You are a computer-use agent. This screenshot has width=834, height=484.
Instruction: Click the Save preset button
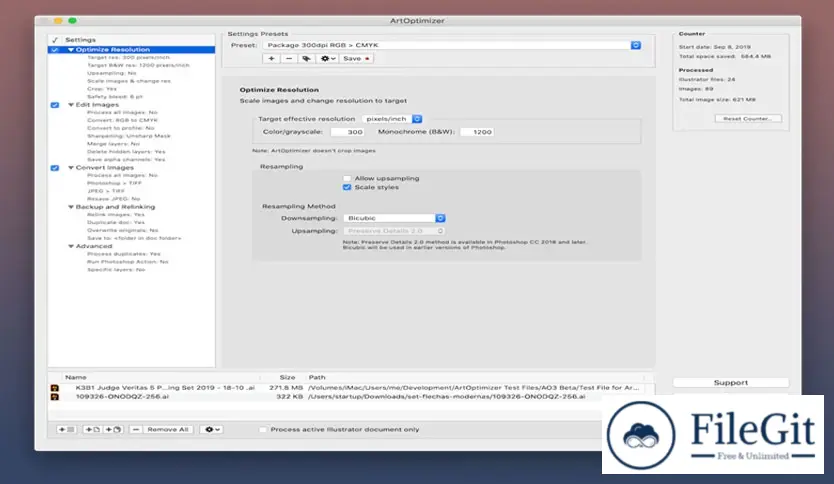point(356,59)
